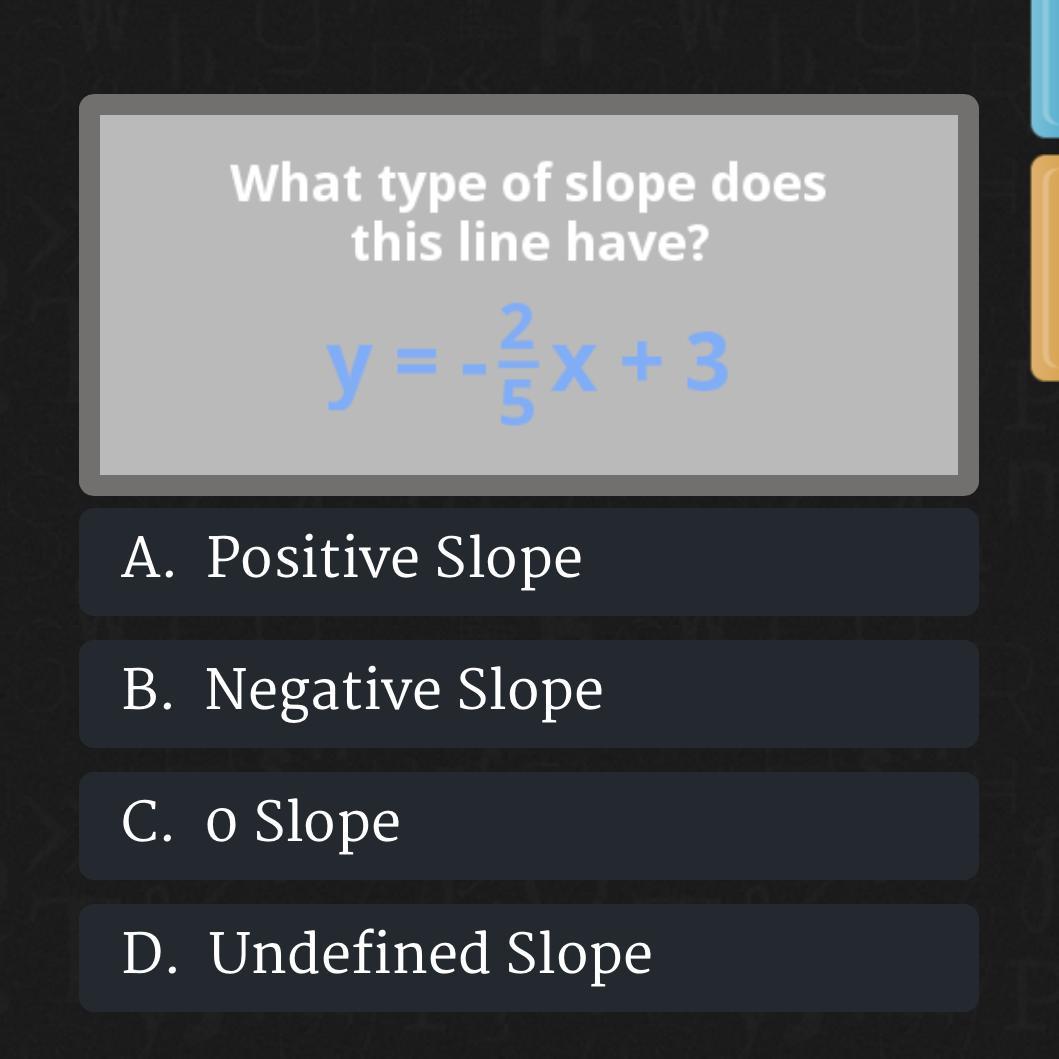Click the blue equation y = -2/5x + 3
Image resolution: width=1059 pixels, height=1059 pixels.
[527, 365]
